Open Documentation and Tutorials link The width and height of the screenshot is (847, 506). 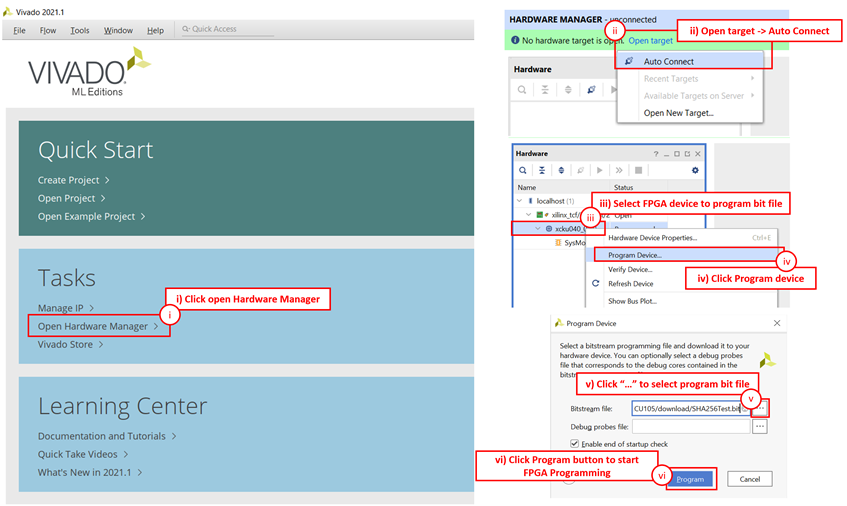click(x=107, y=436)
